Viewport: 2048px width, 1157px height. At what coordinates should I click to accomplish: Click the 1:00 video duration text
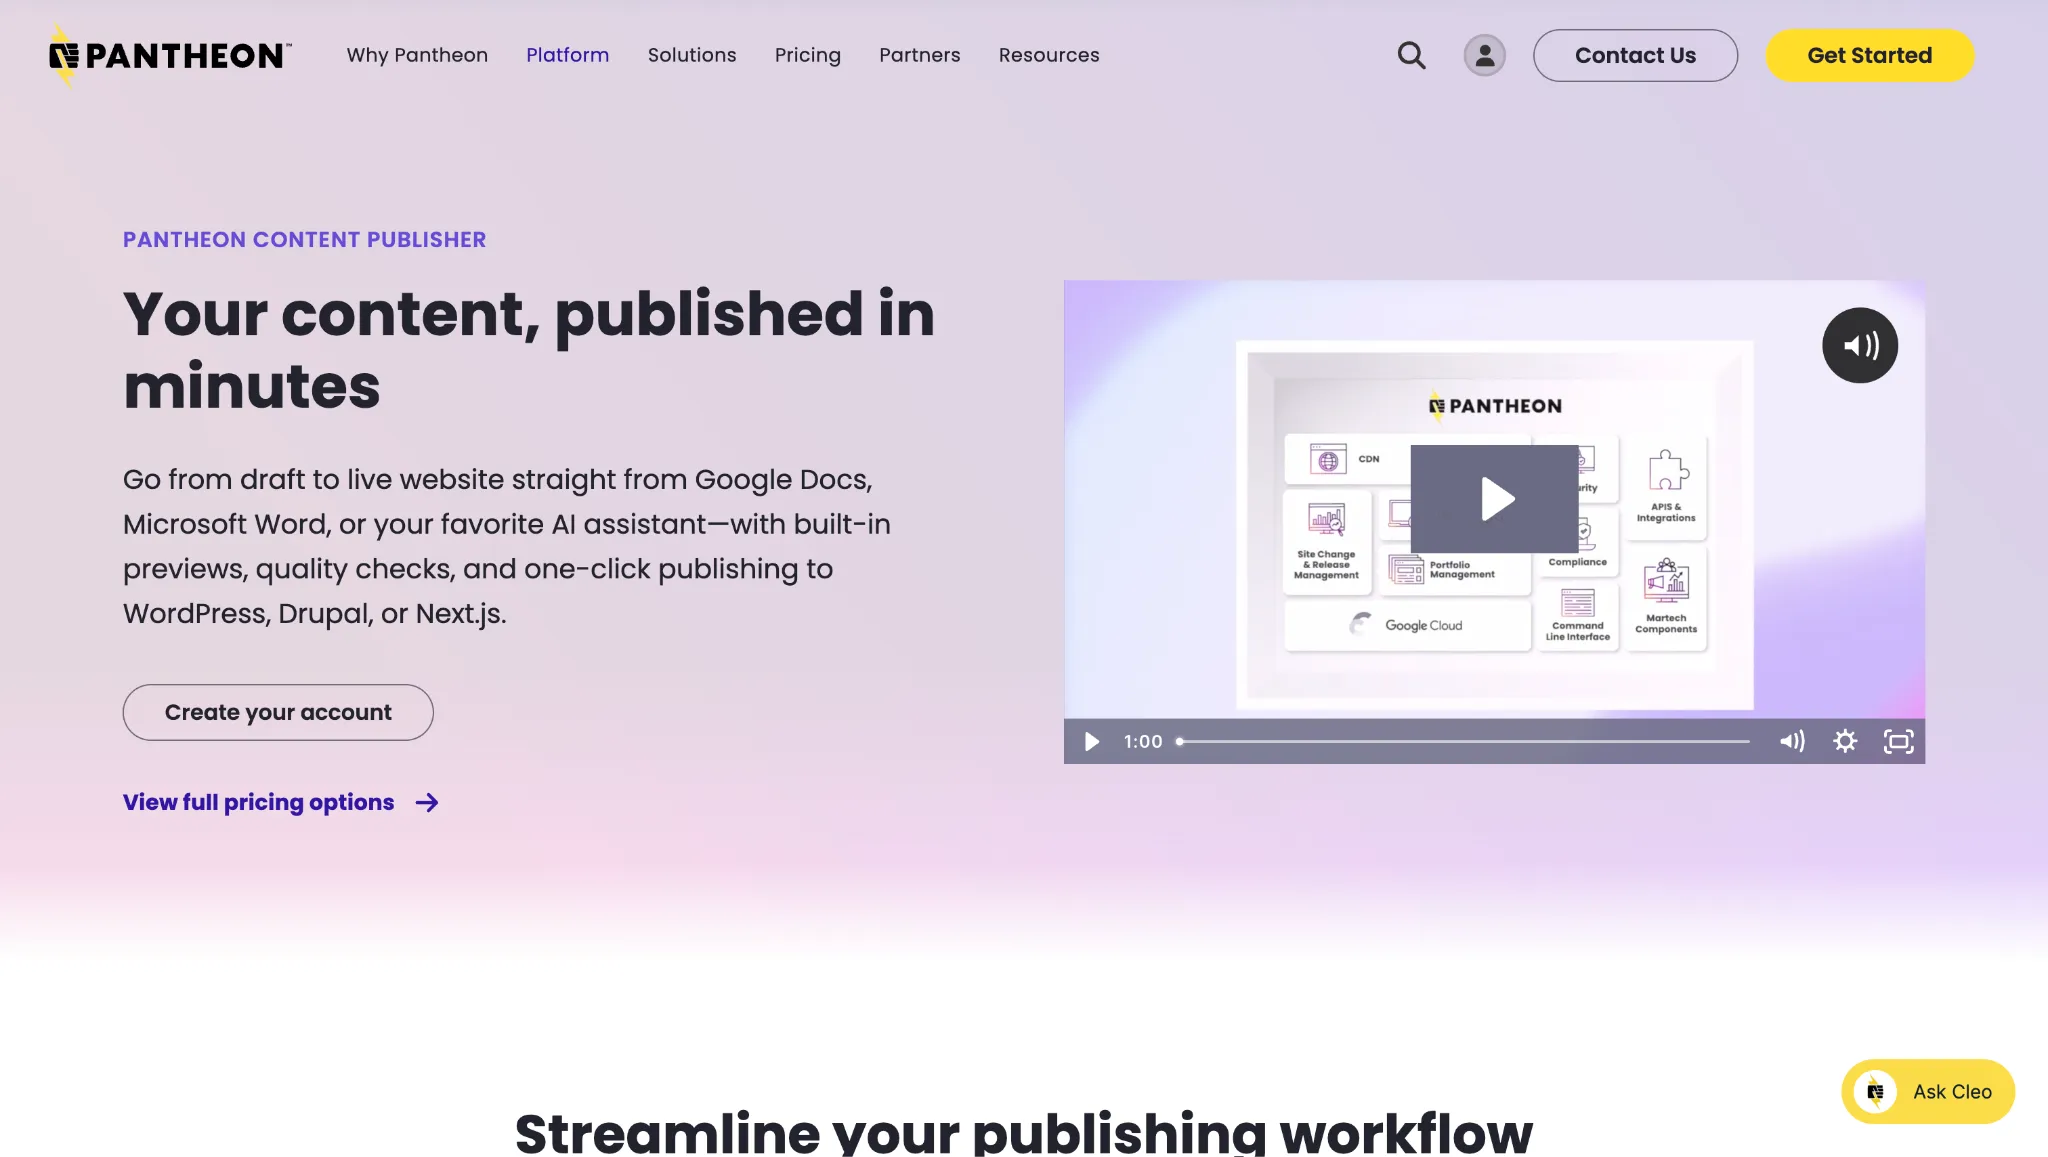tap(1142, 741)
